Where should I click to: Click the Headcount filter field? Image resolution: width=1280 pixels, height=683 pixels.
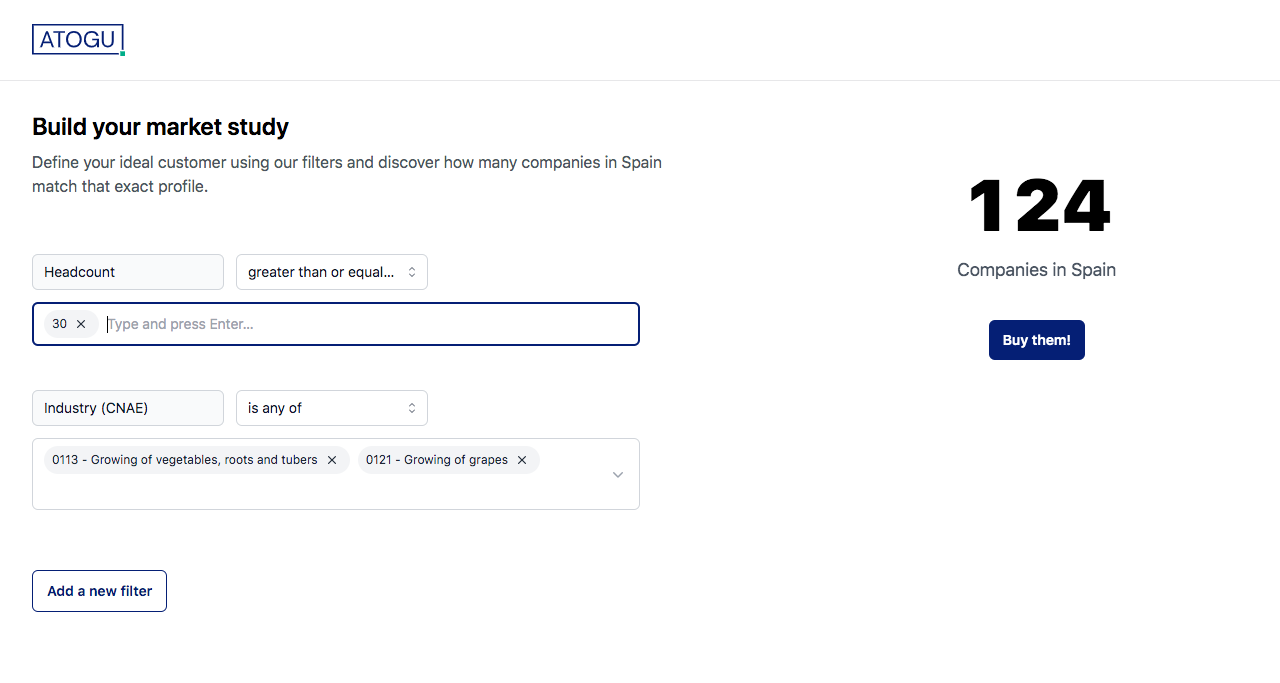point(128,272)
